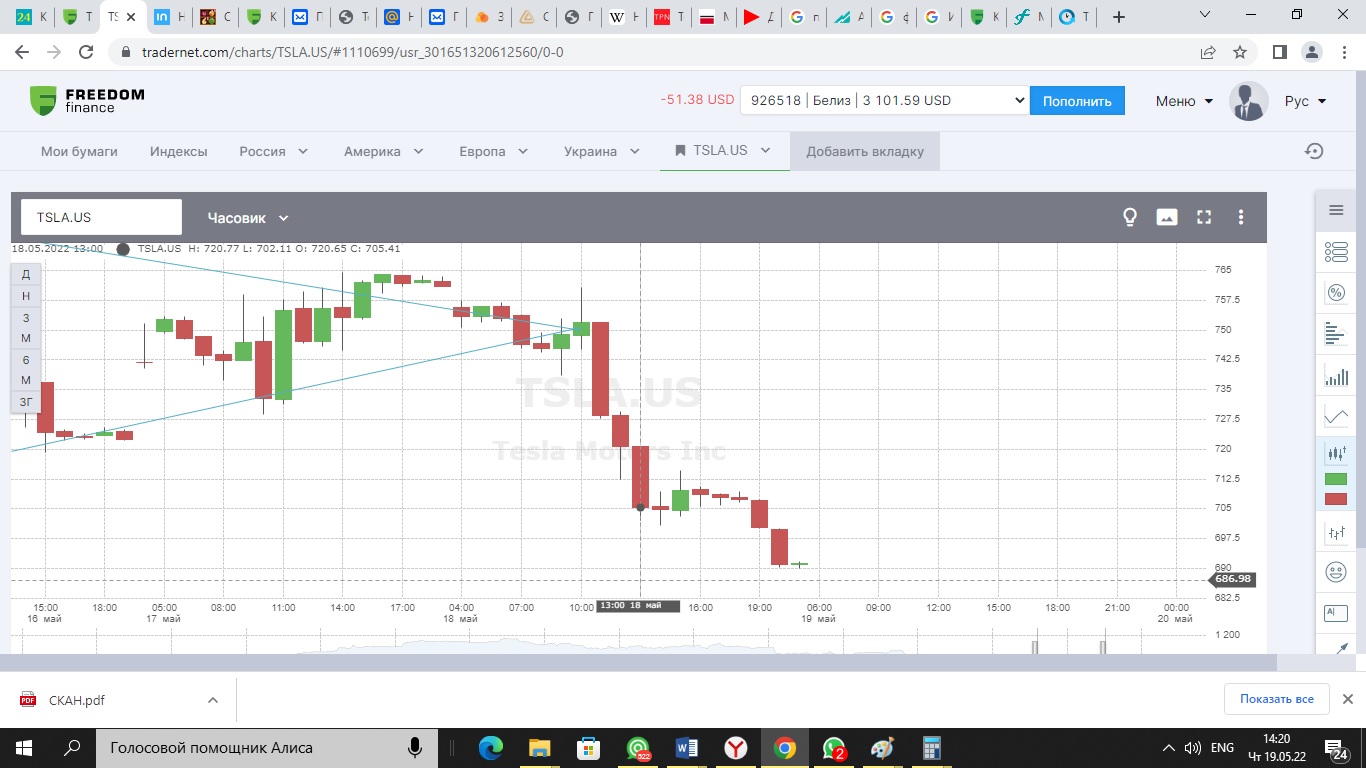Click the Пополнить deposit button

pos(1077,100)
